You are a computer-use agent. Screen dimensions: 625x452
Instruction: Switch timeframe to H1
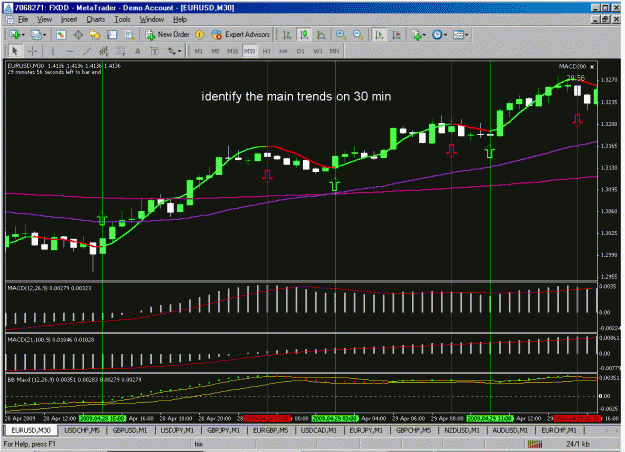266,51
